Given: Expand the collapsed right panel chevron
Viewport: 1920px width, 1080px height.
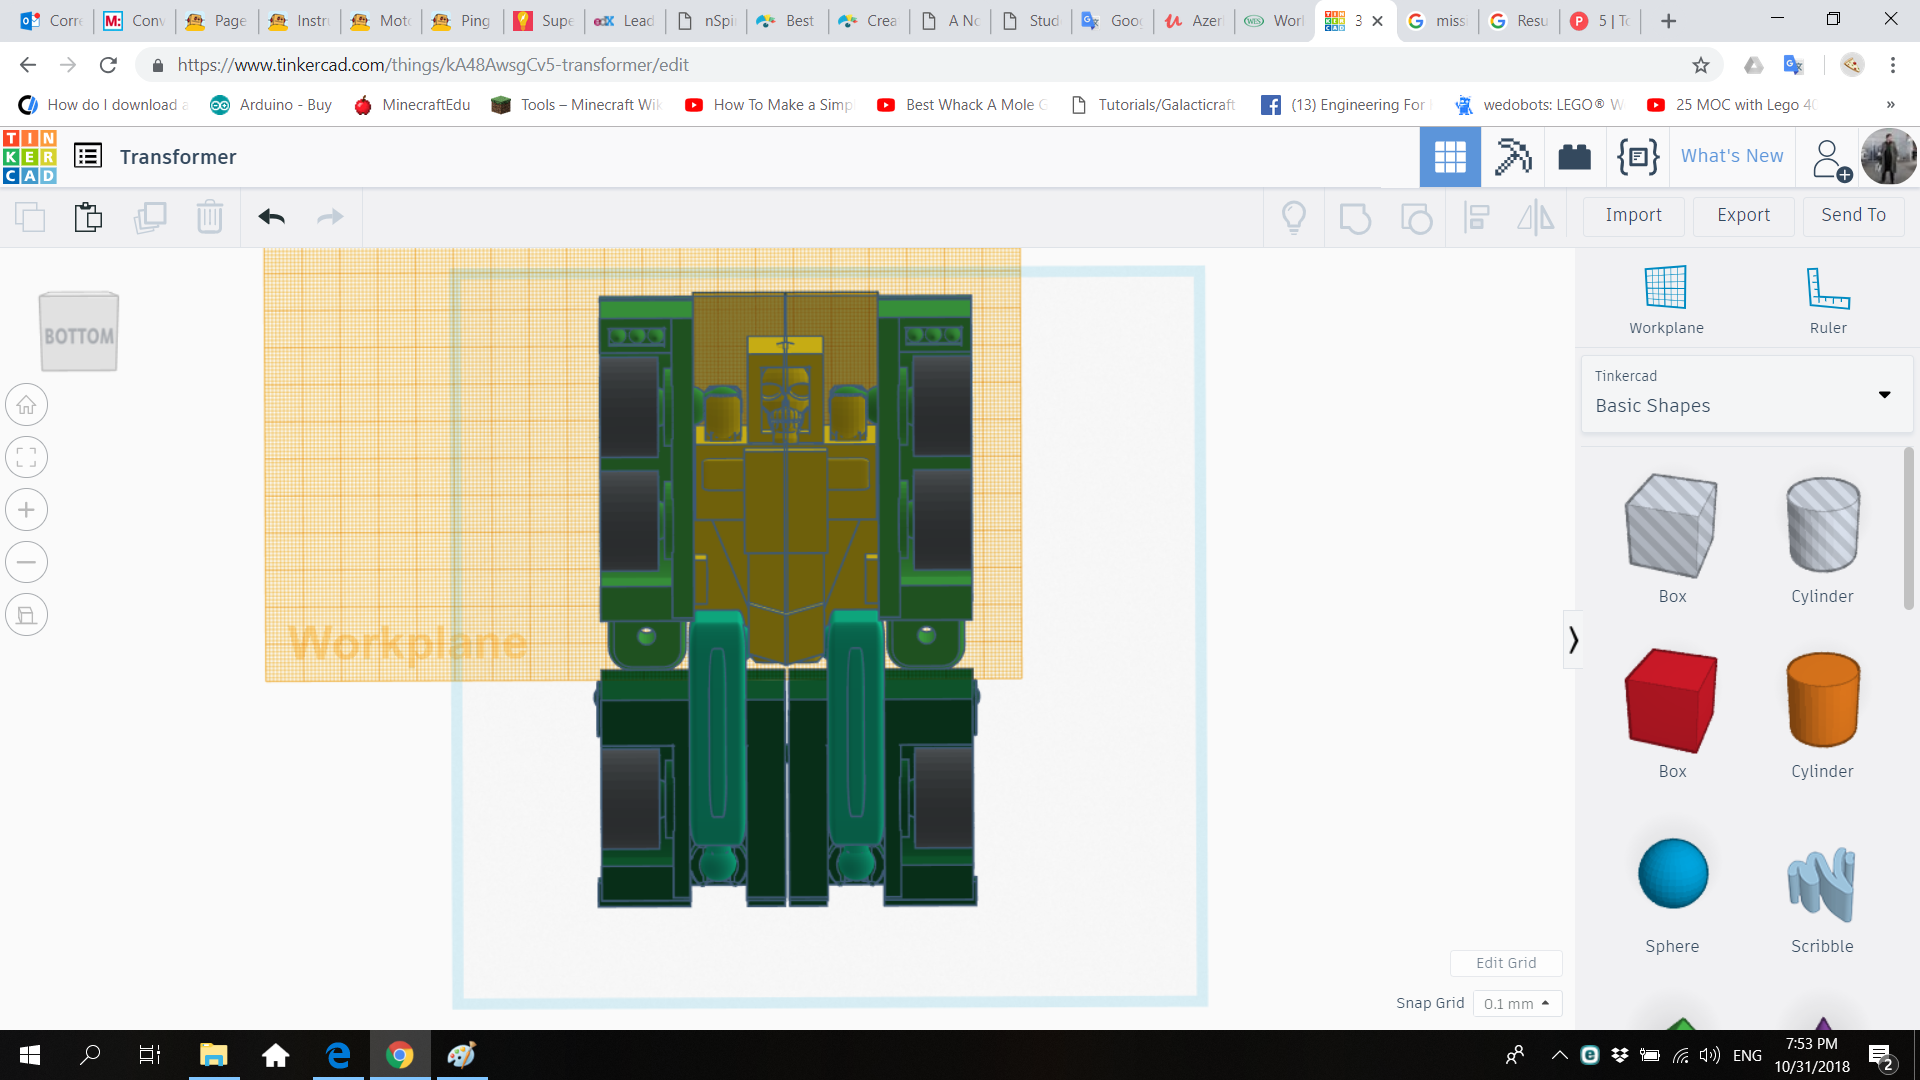Looking at the screenshot, I should tap(1573, 638).
